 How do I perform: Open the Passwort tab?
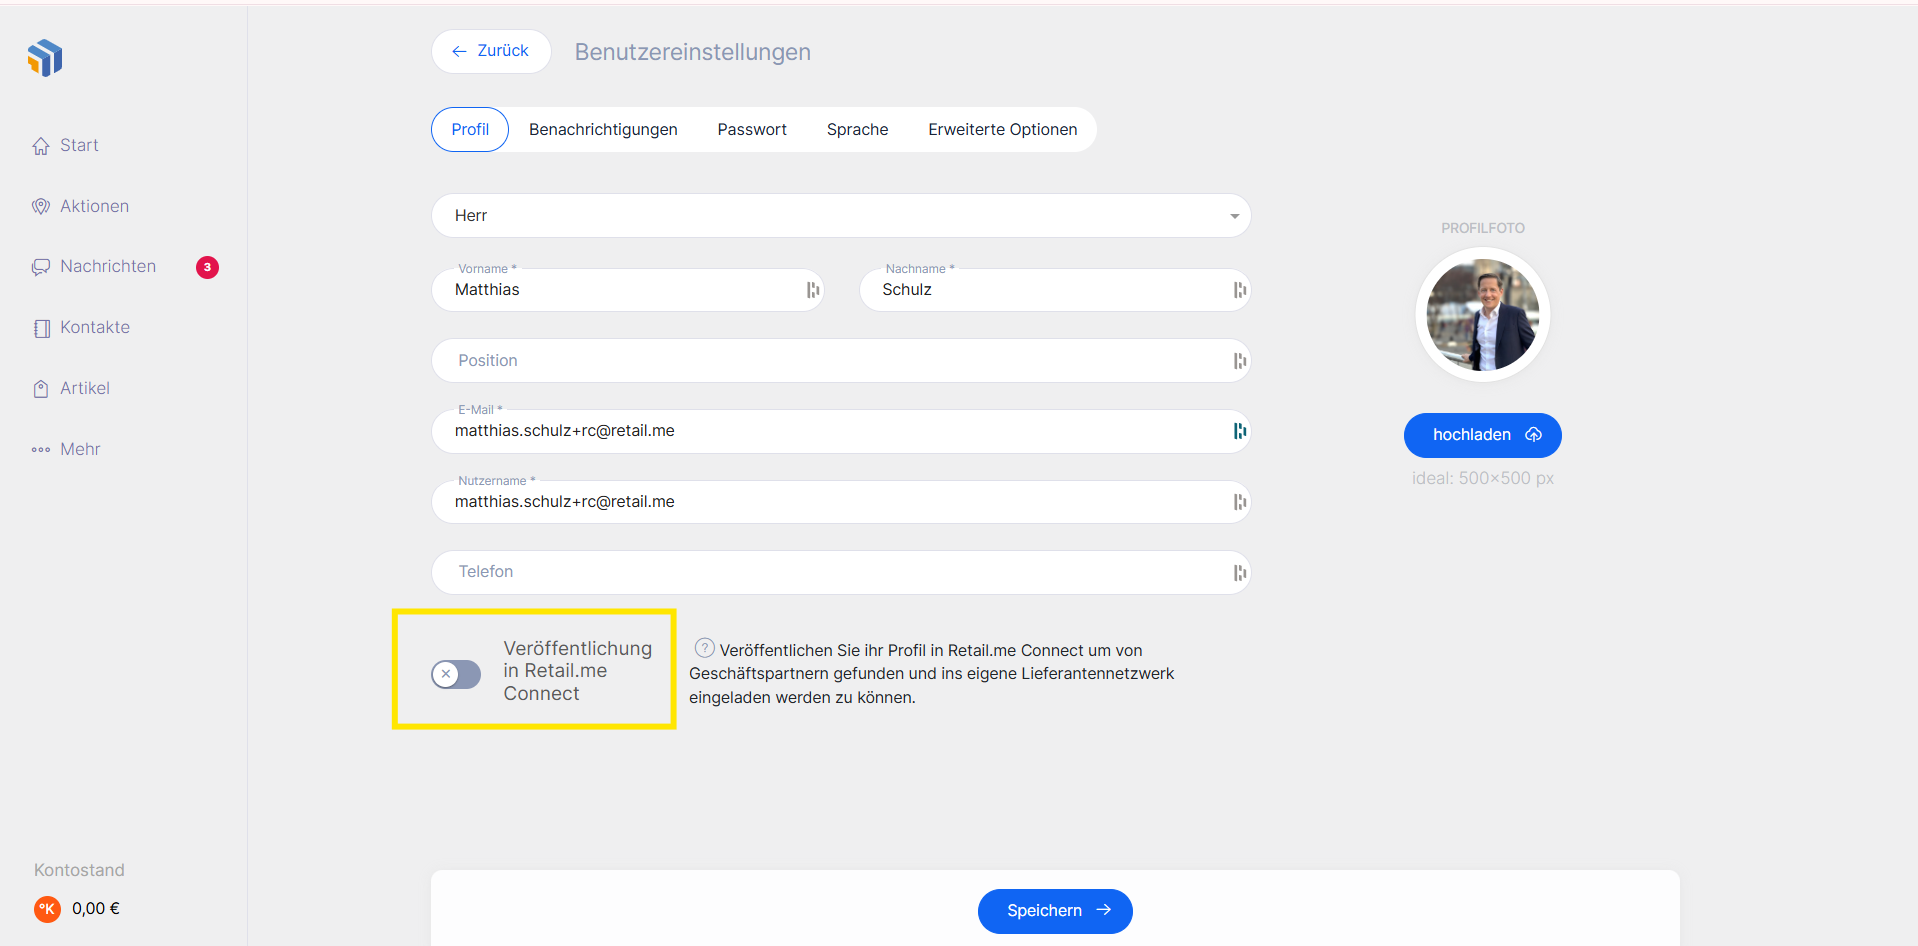pyautogui.click(x=752, y=130)
